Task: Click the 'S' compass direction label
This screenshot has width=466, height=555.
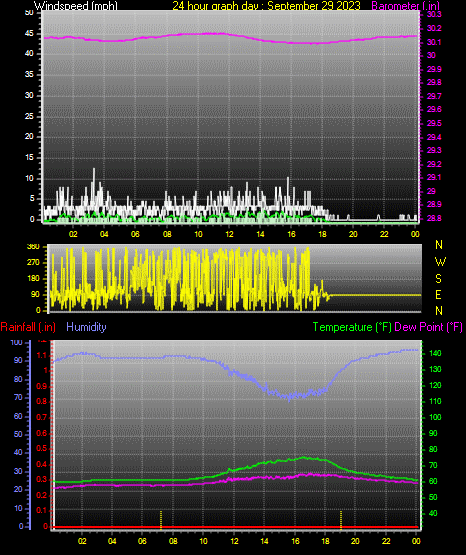Action: coord(438,279)
